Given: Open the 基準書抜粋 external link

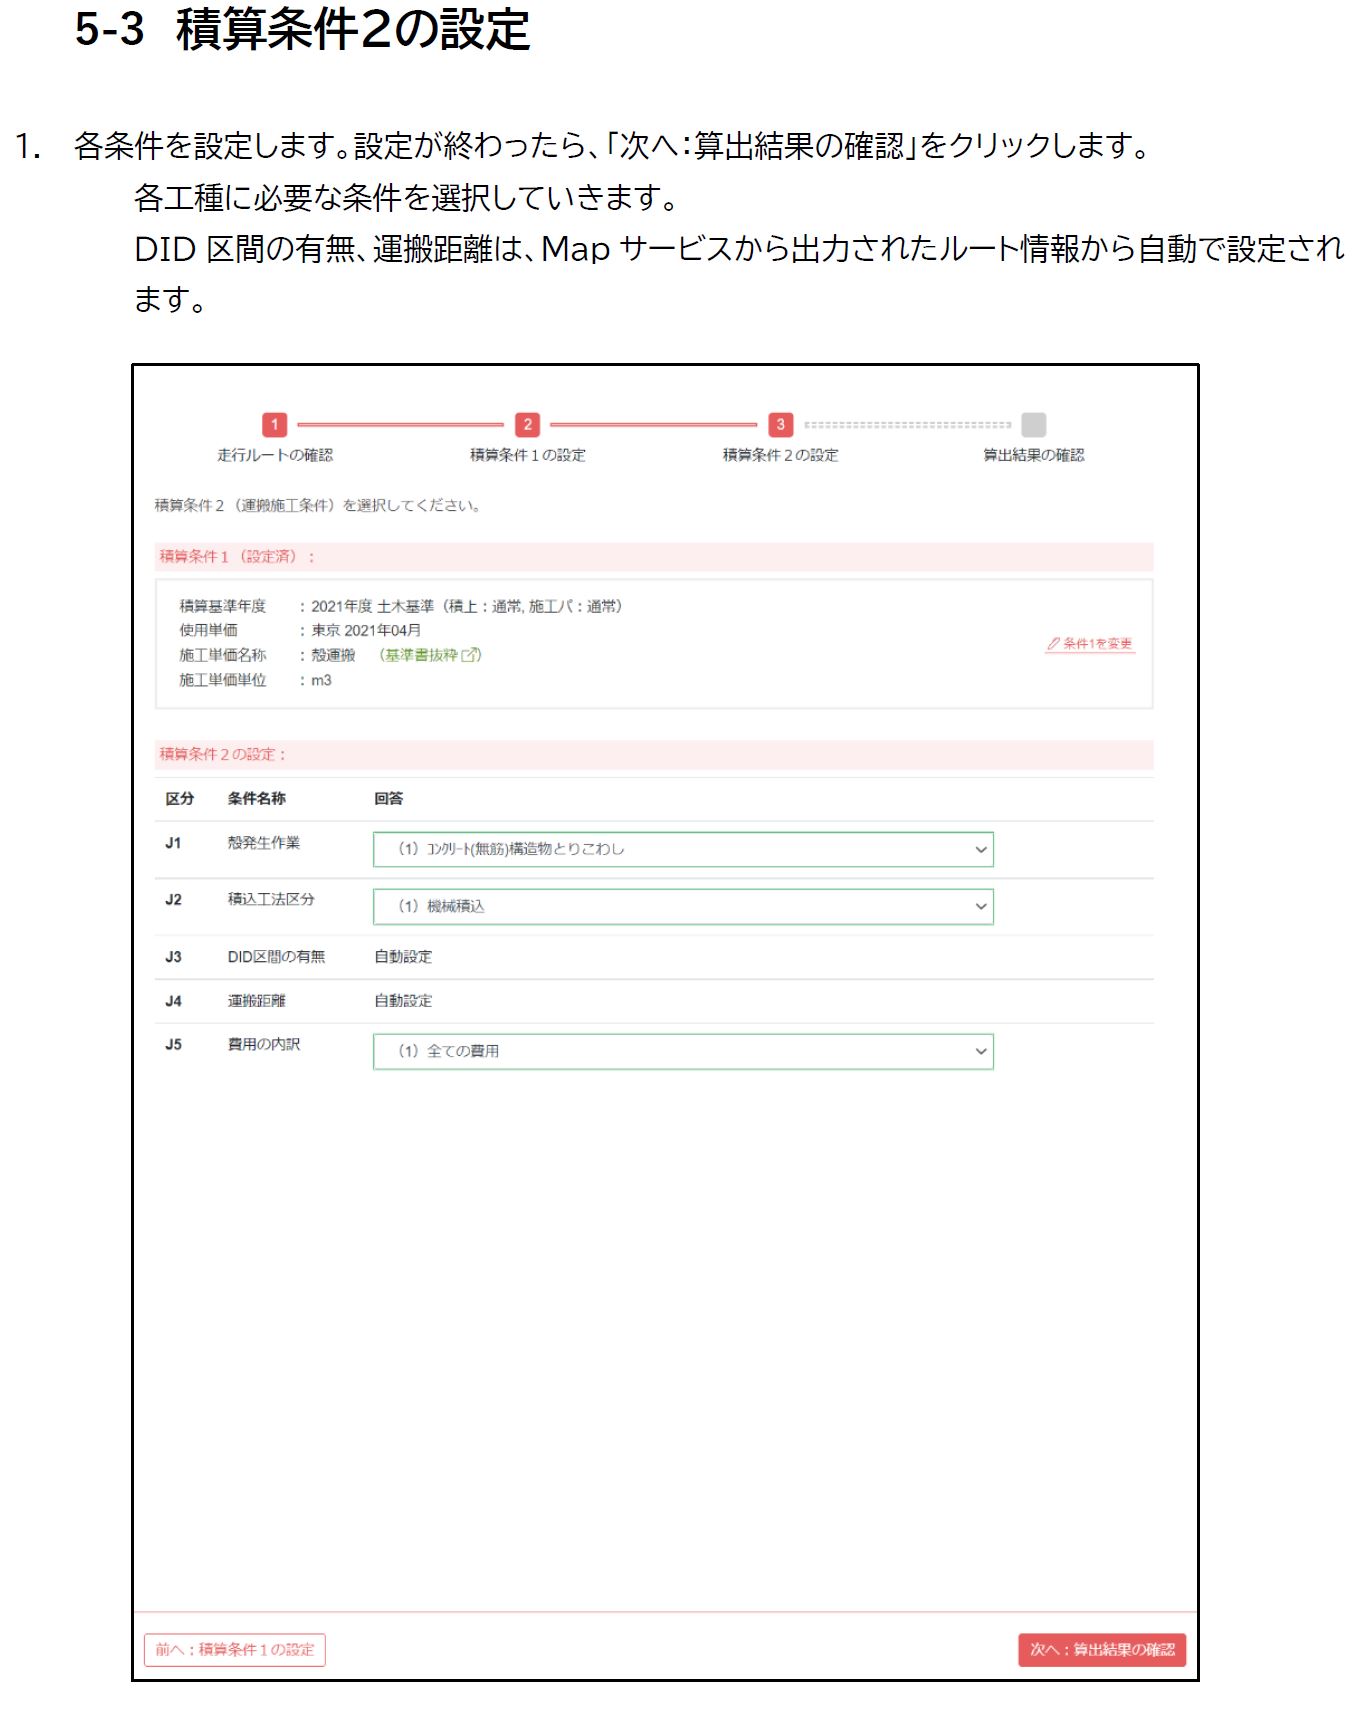Looking at the screenshot, I should (x=431, y=655).
